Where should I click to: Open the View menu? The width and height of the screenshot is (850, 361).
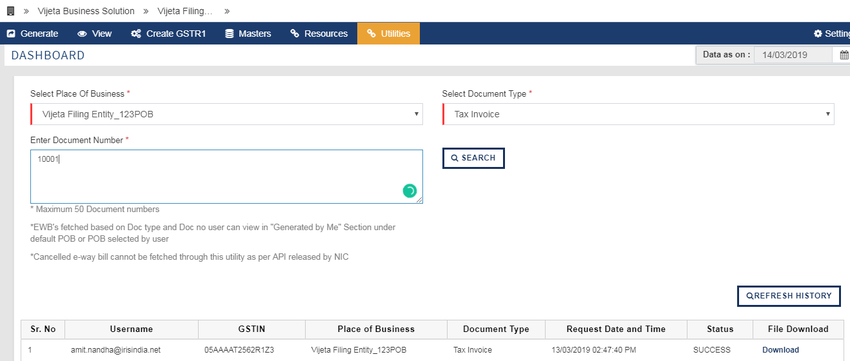95,34
